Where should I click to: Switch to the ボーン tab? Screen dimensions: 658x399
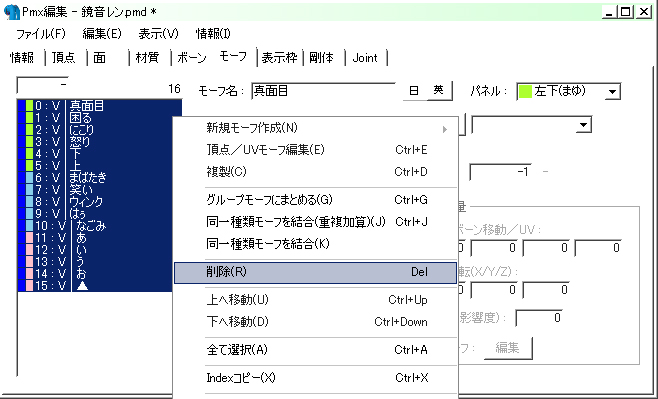192,57
